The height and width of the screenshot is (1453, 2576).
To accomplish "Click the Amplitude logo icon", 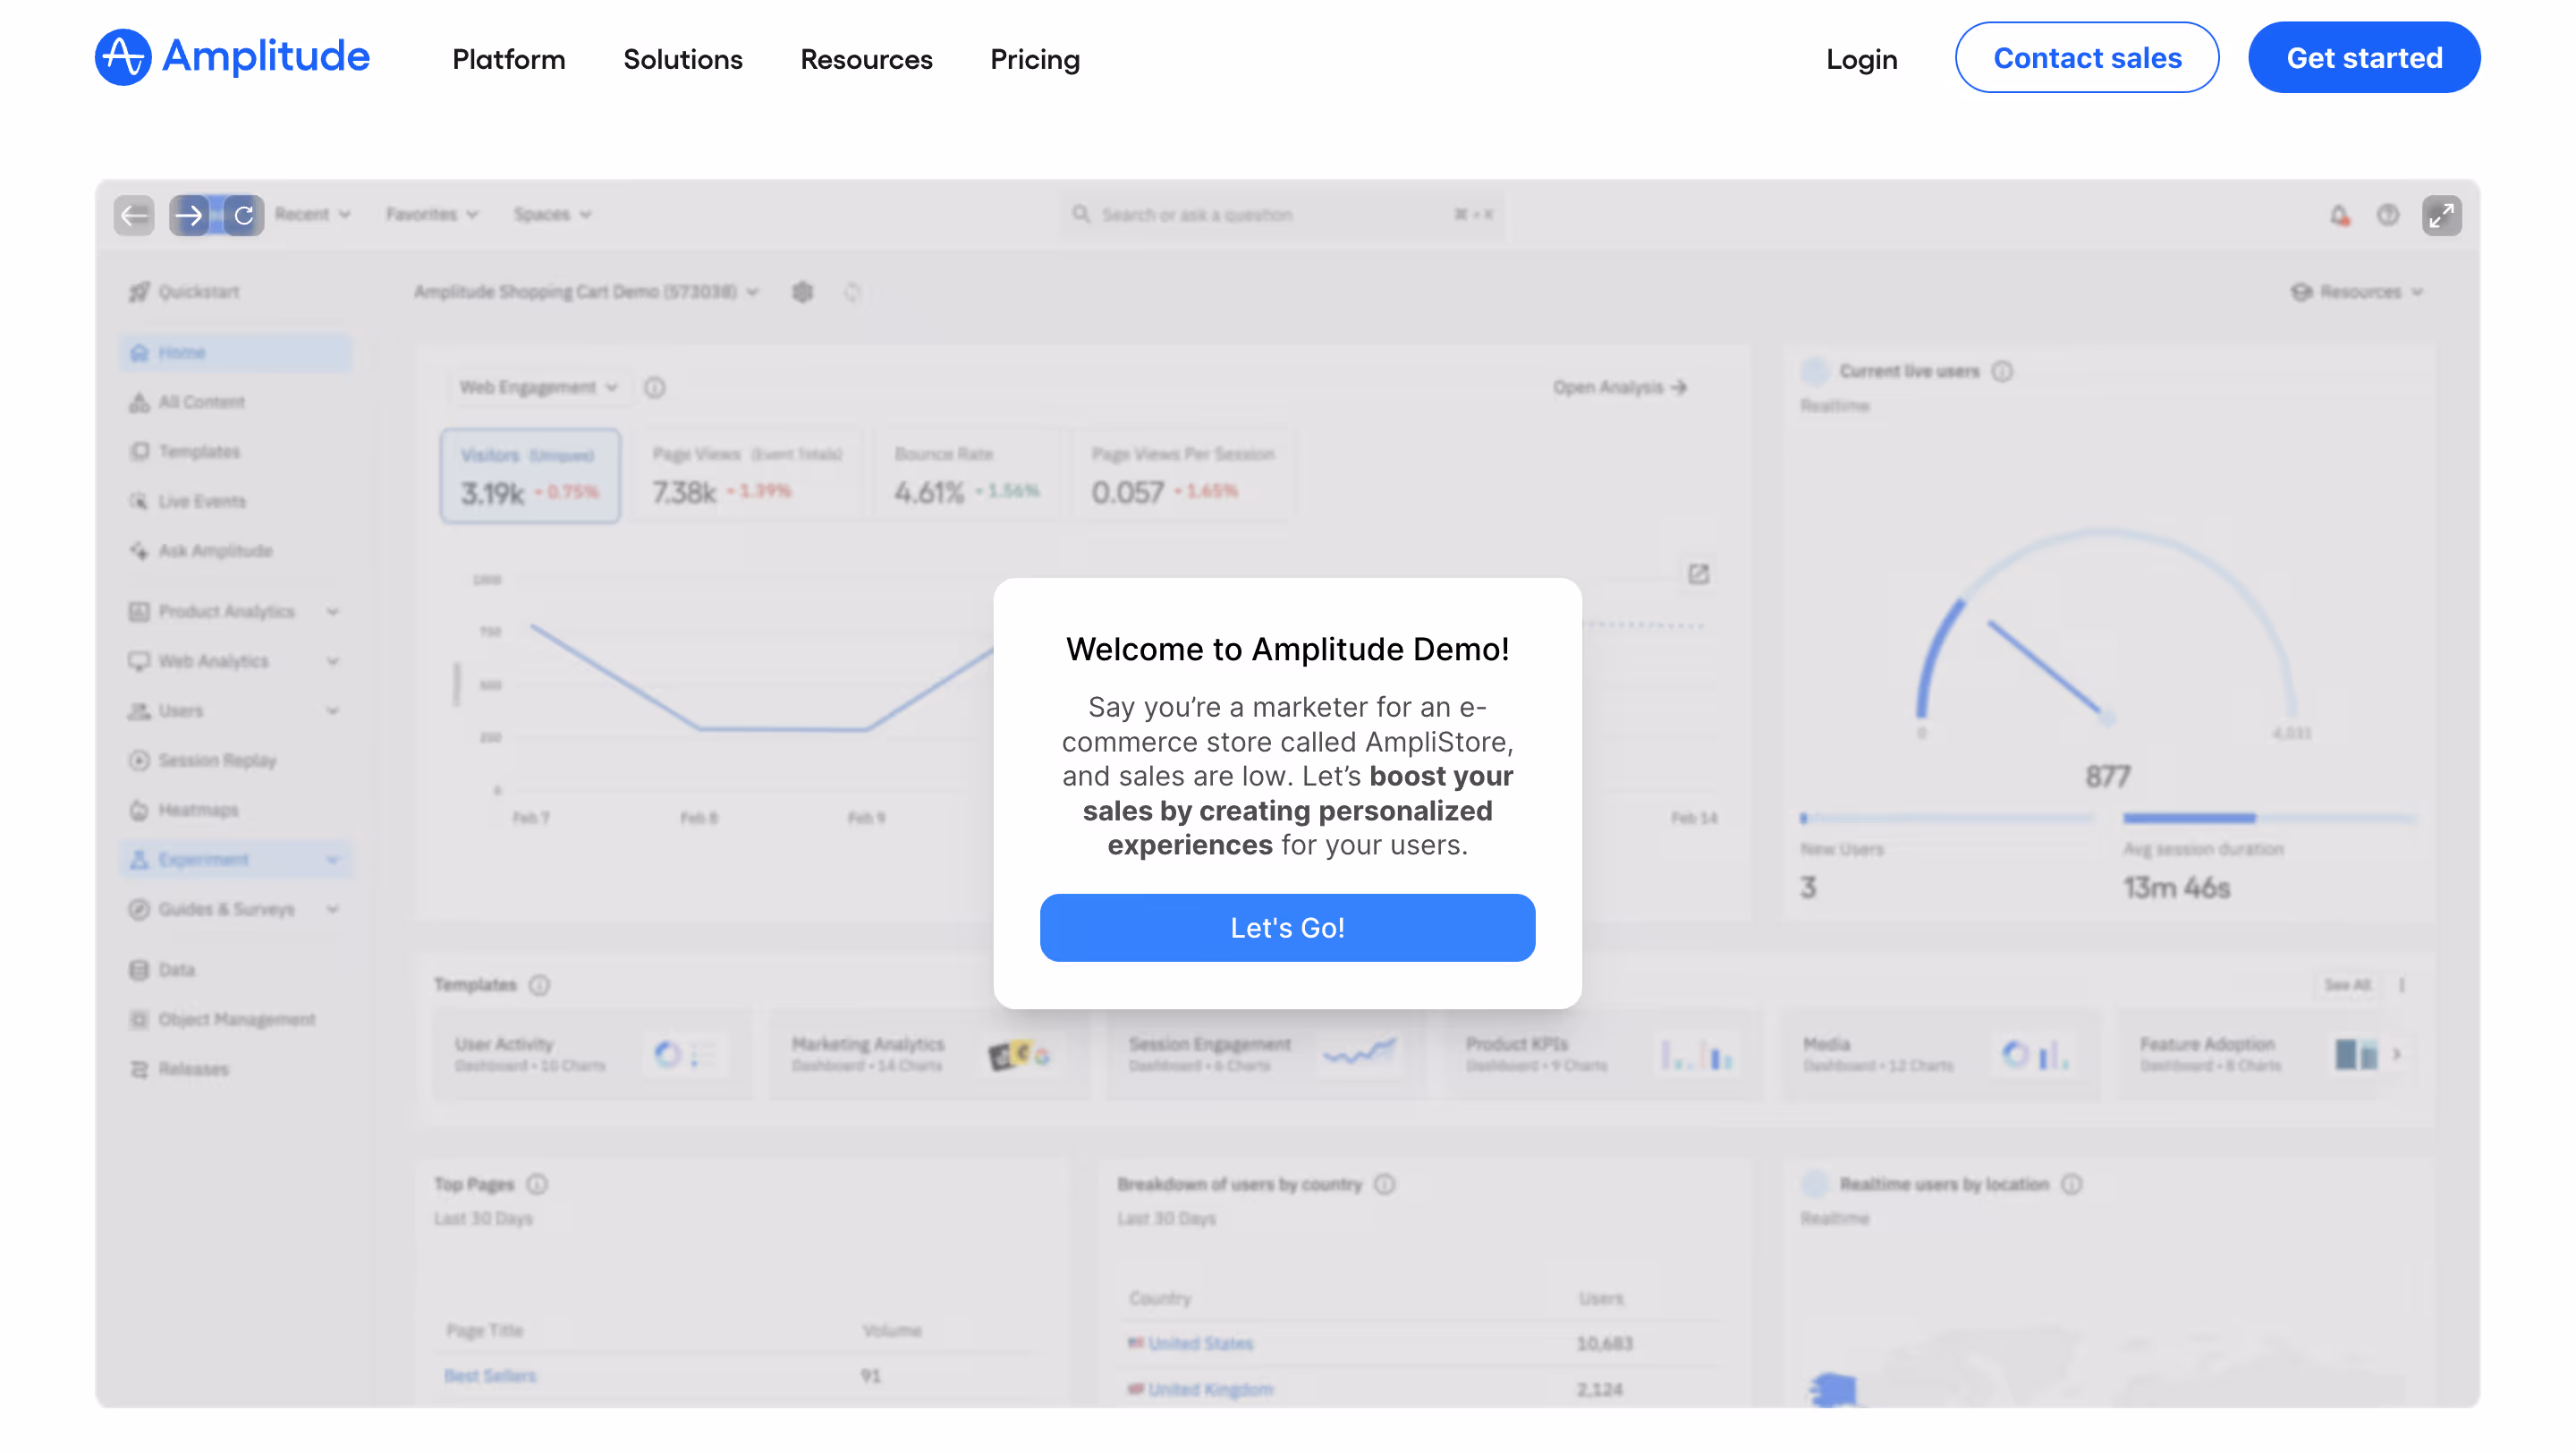I will pos(122,57).
